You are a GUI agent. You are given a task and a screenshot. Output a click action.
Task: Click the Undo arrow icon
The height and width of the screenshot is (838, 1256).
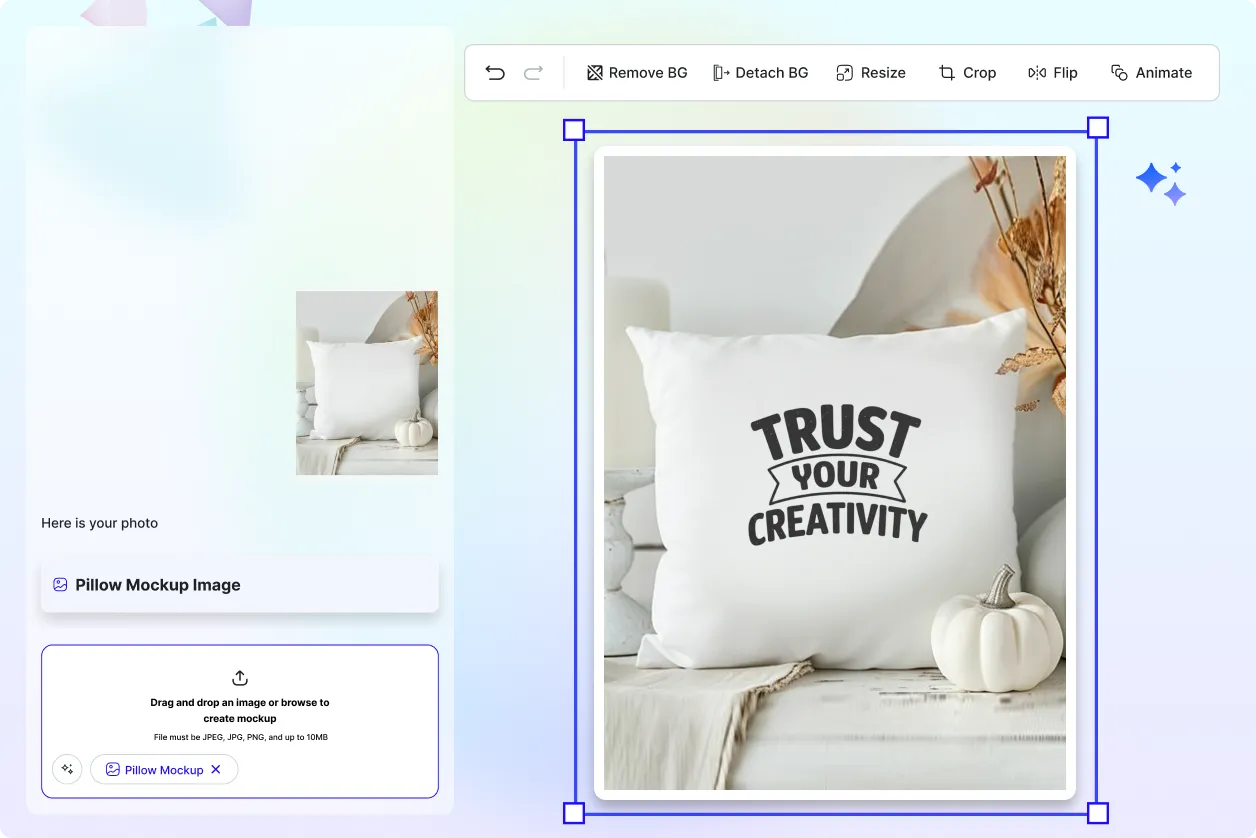pos(495,72)
